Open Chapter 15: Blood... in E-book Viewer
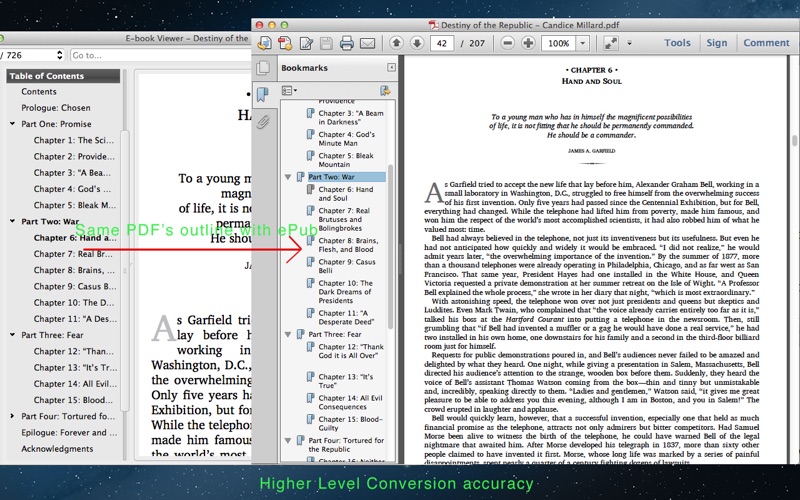 point(73,400)
